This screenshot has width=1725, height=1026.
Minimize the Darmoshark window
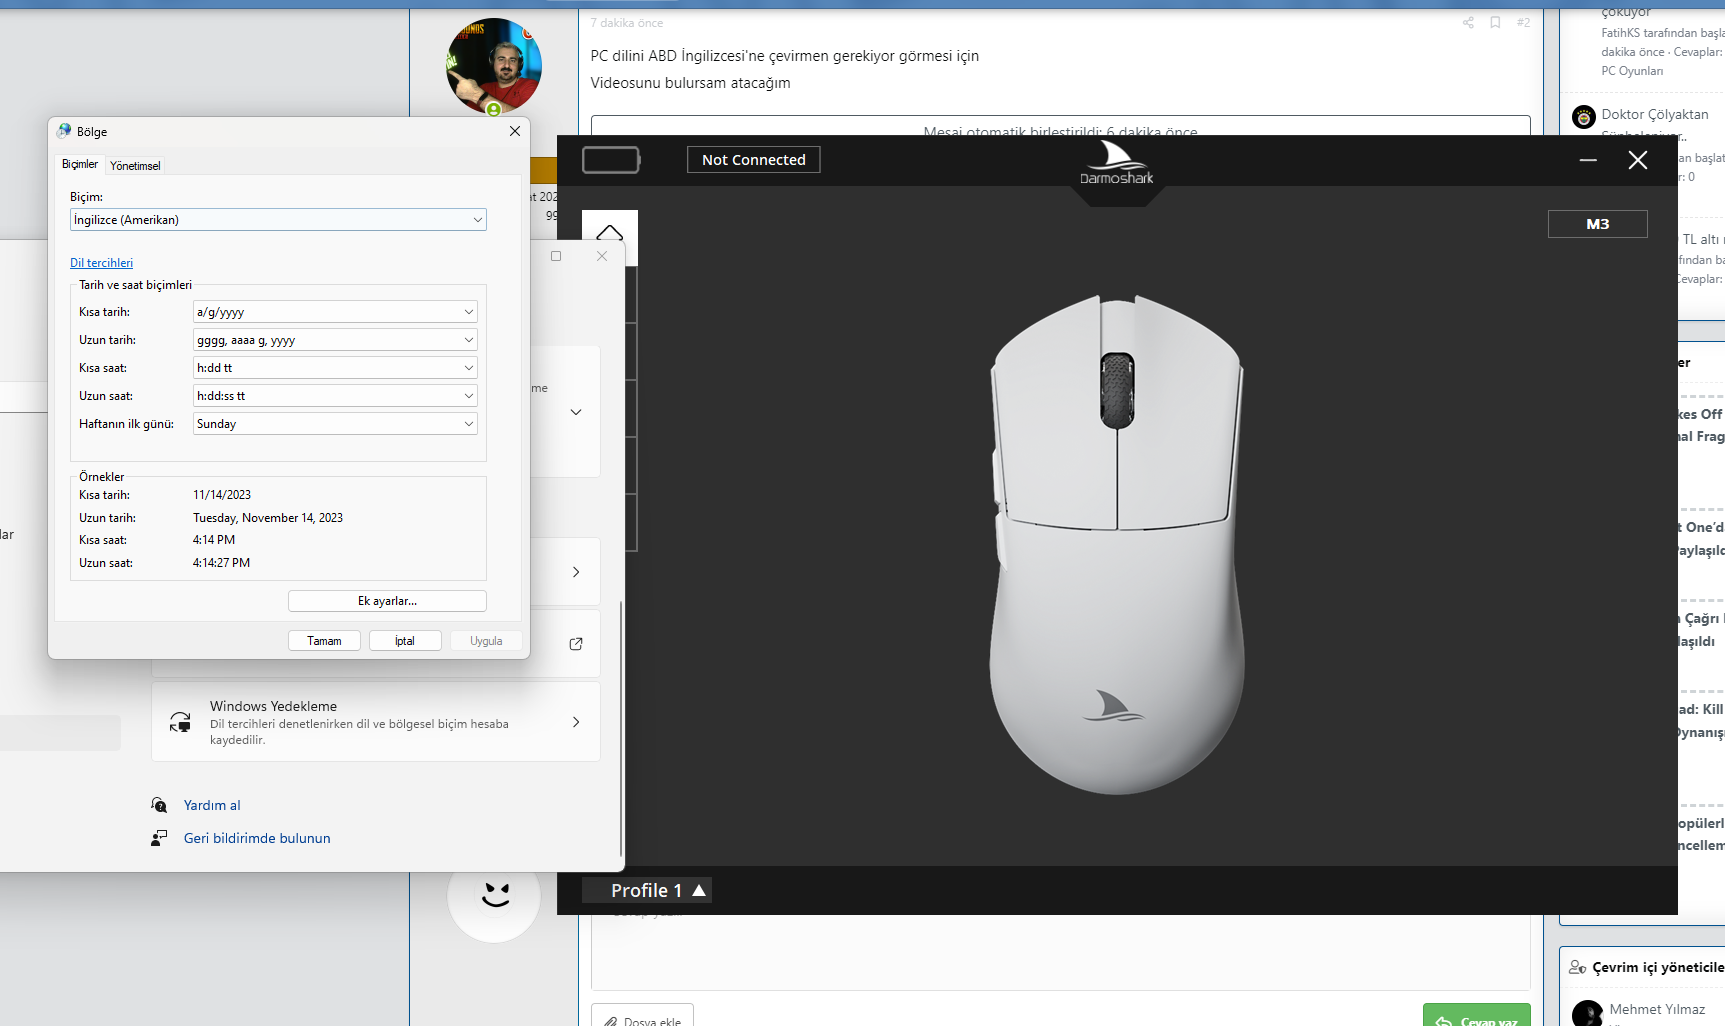[x=1588, y=160]
